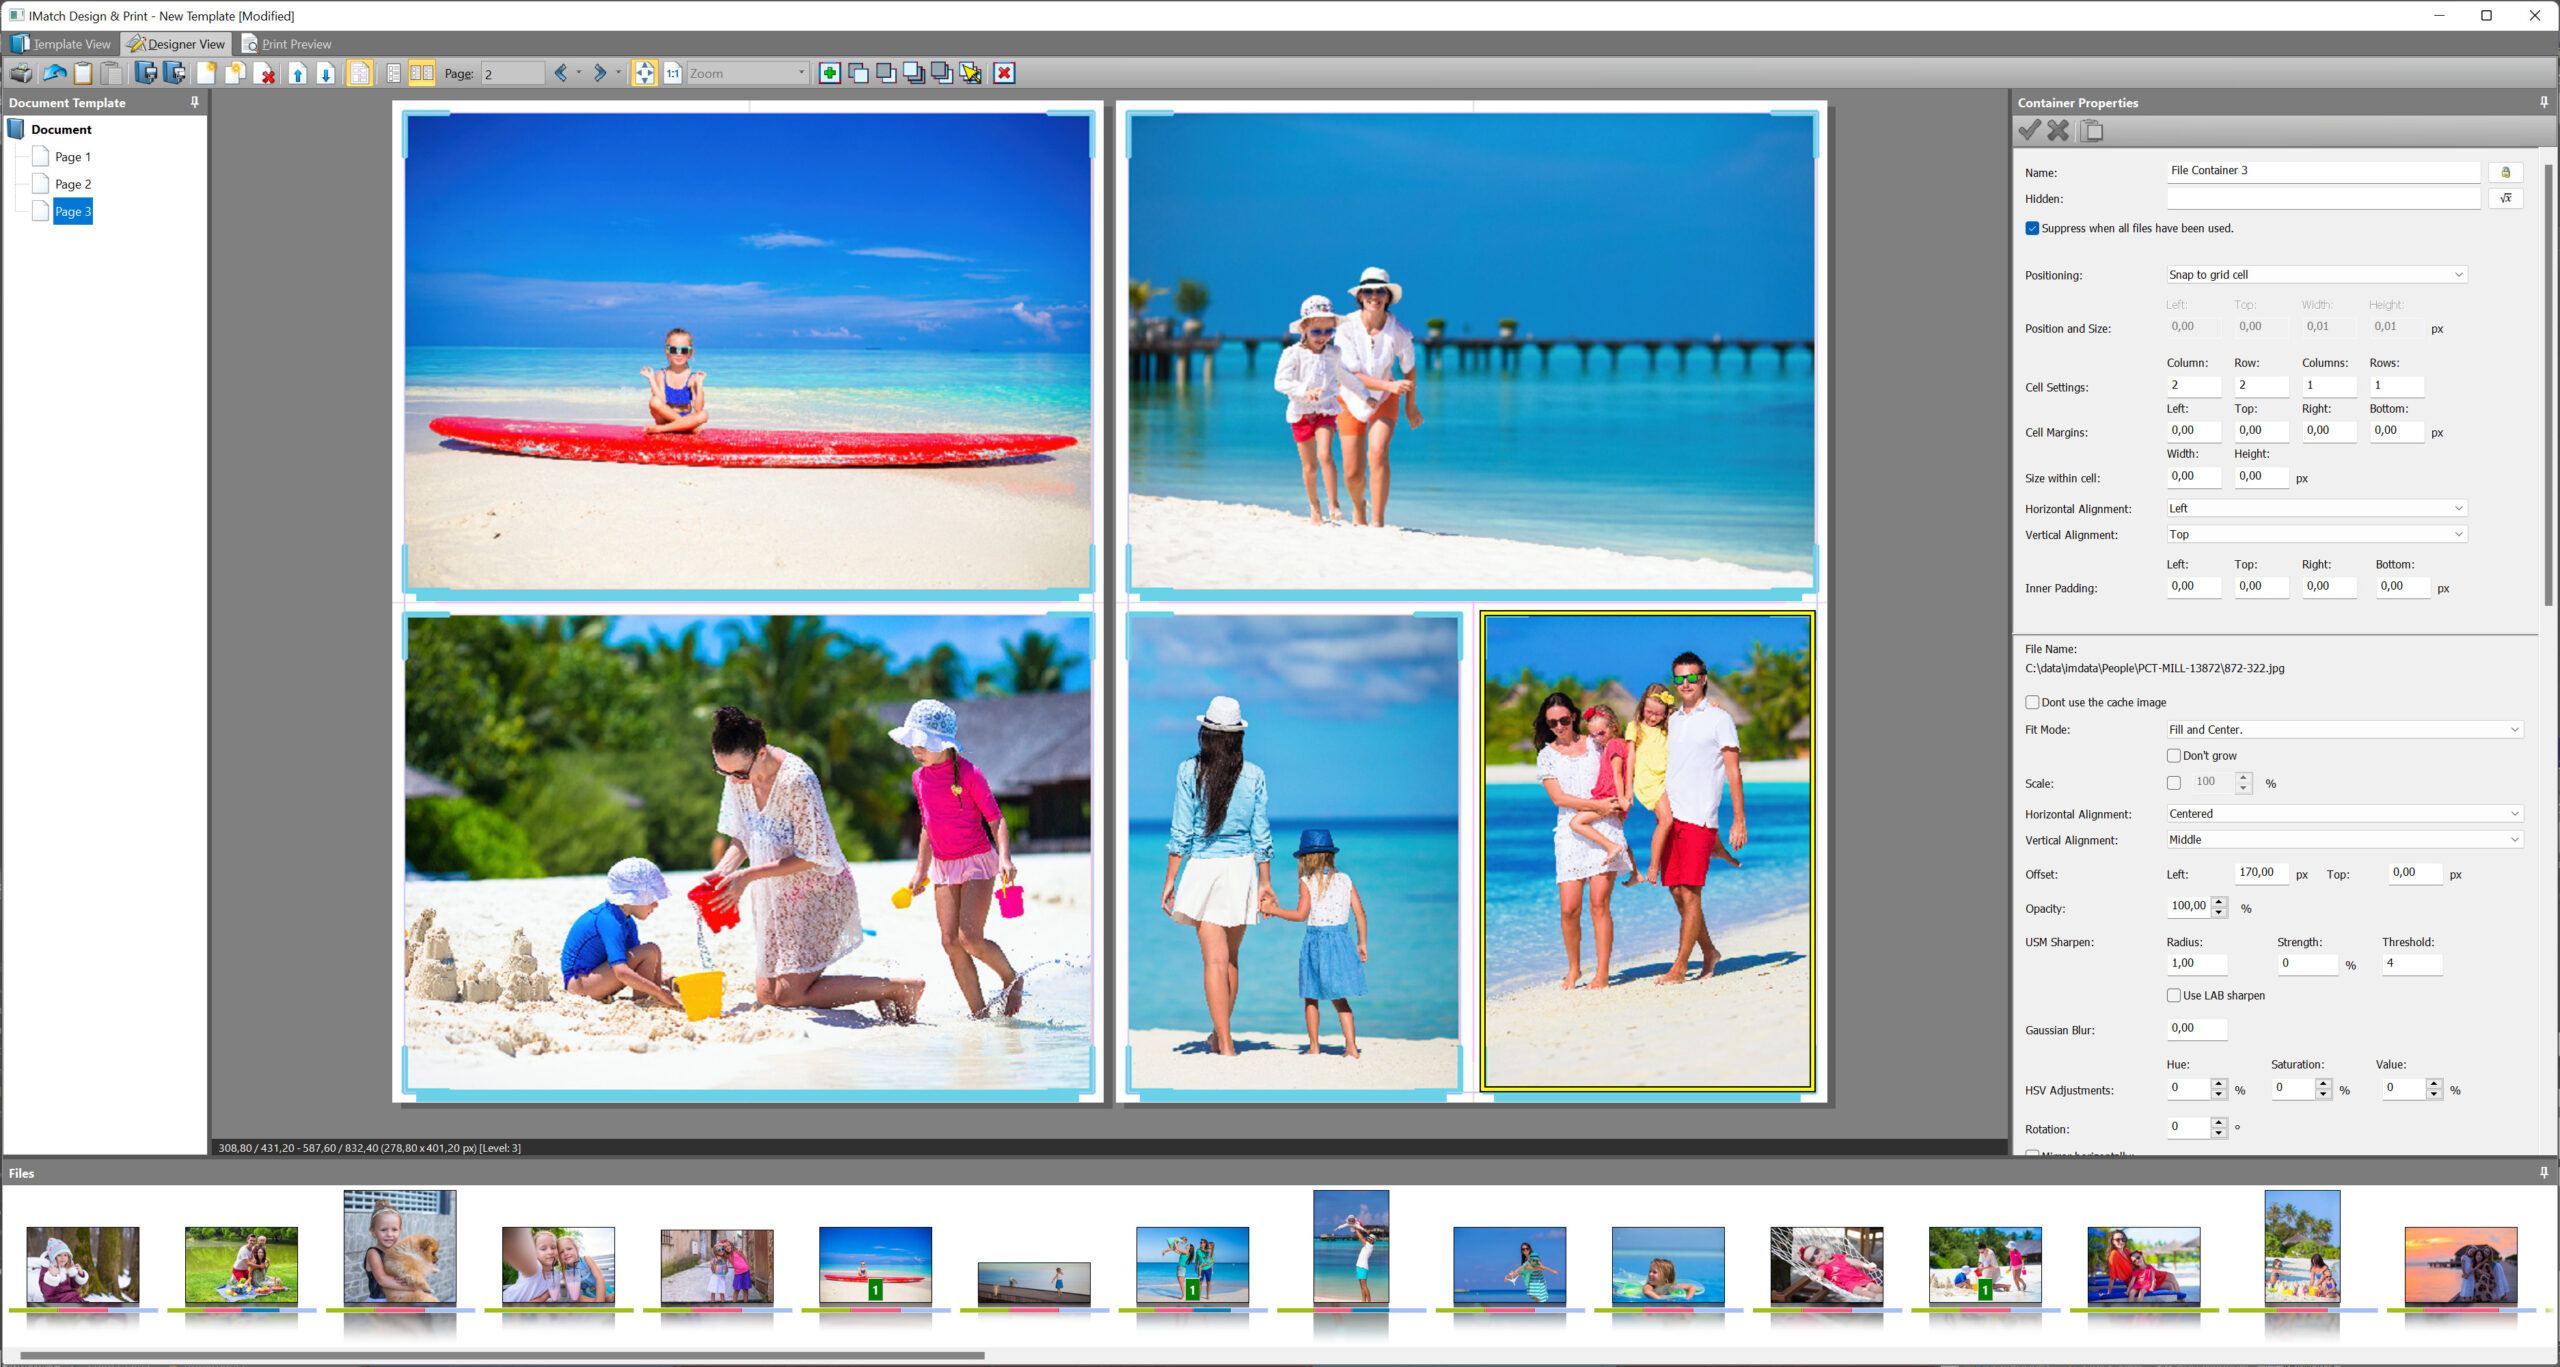Select the red surfboard thumbnail in Files
The height and width of the screenshot is (1367, 2560).
coord(874,1265)
